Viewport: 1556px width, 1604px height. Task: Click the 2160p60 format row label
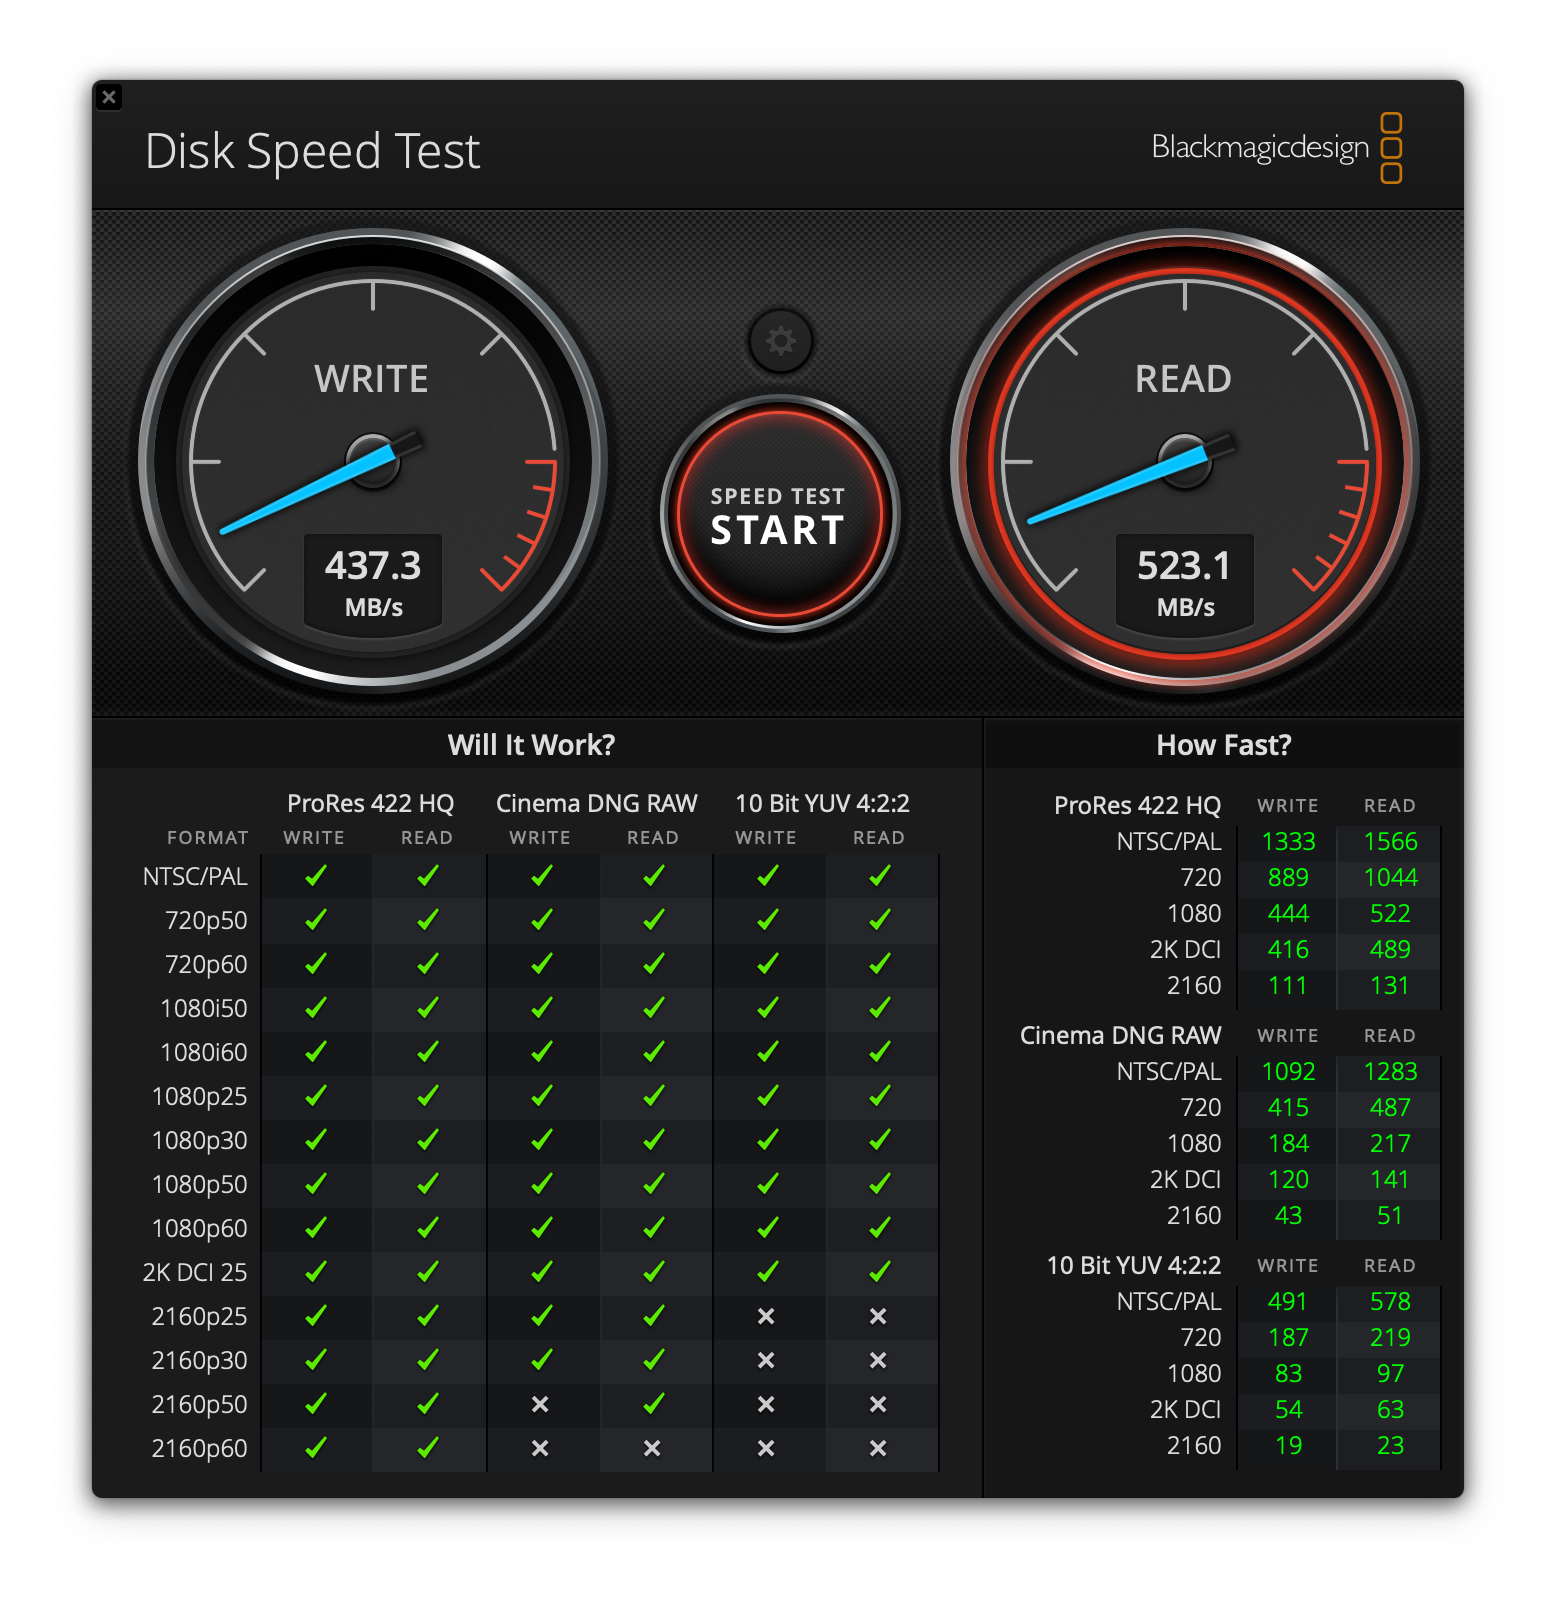(200, 1449)
